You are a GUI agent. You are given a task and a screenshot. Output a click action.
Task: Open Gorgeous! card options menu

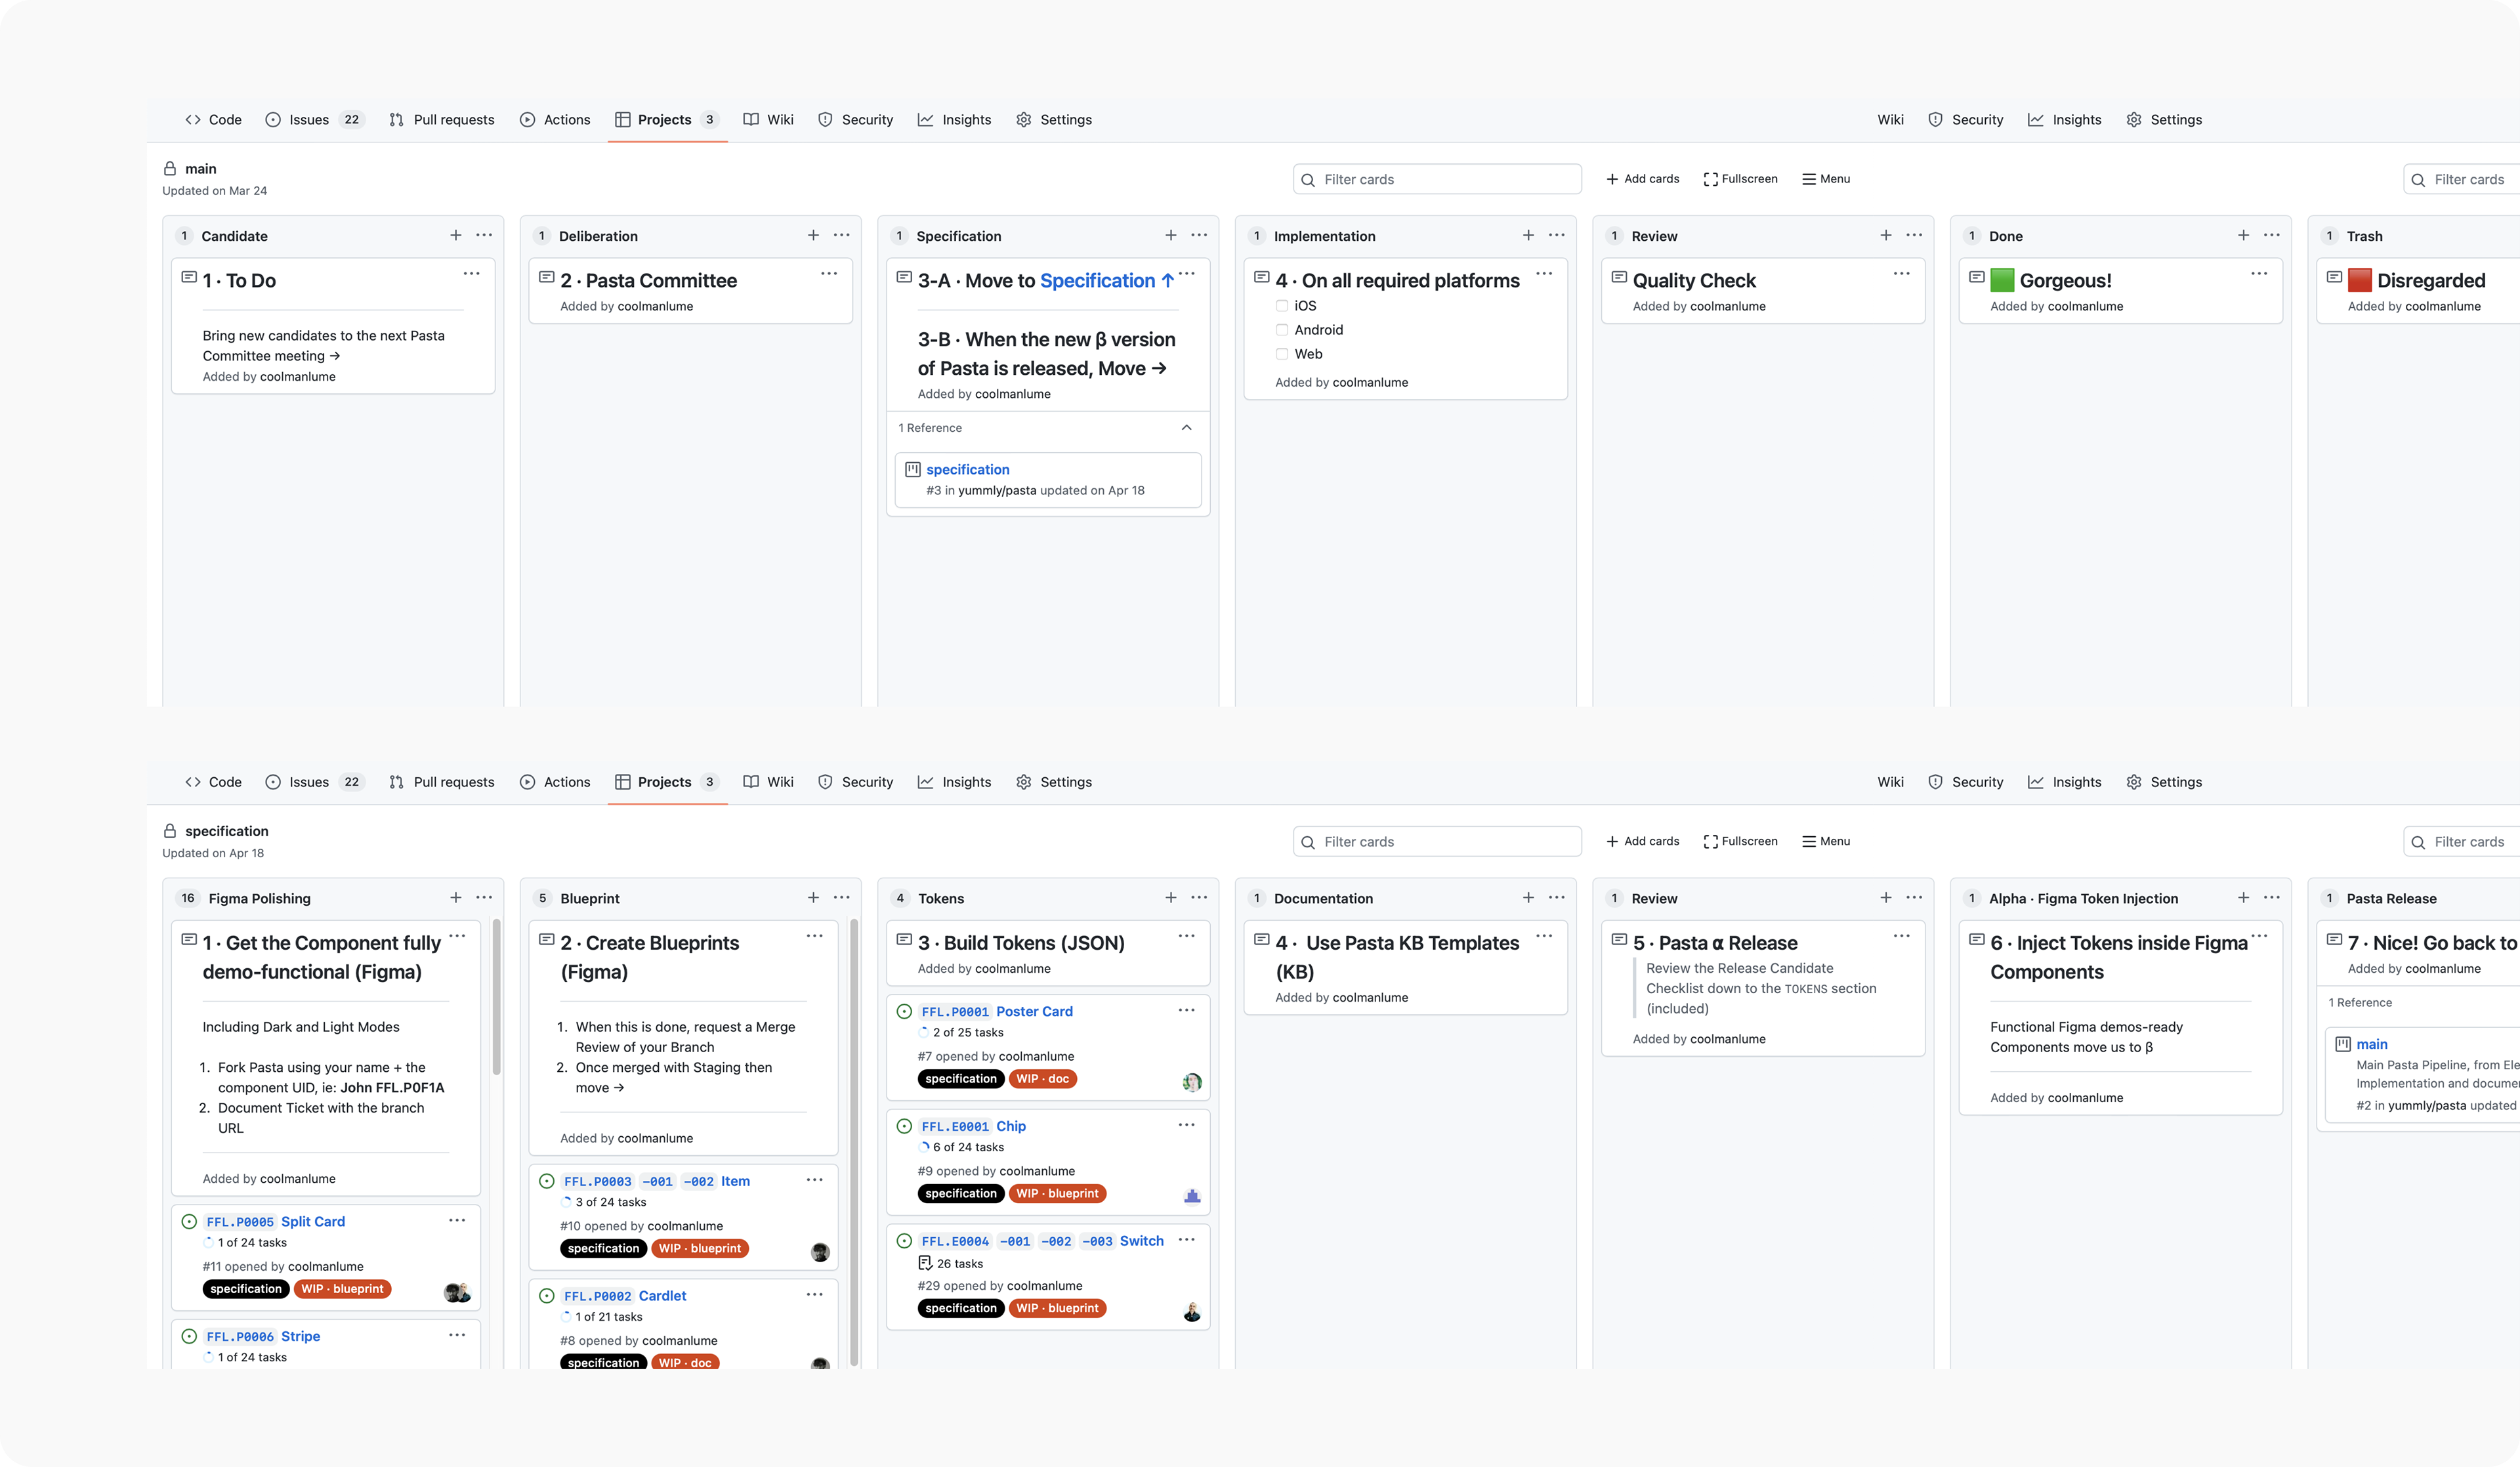tap(2259, 273)
